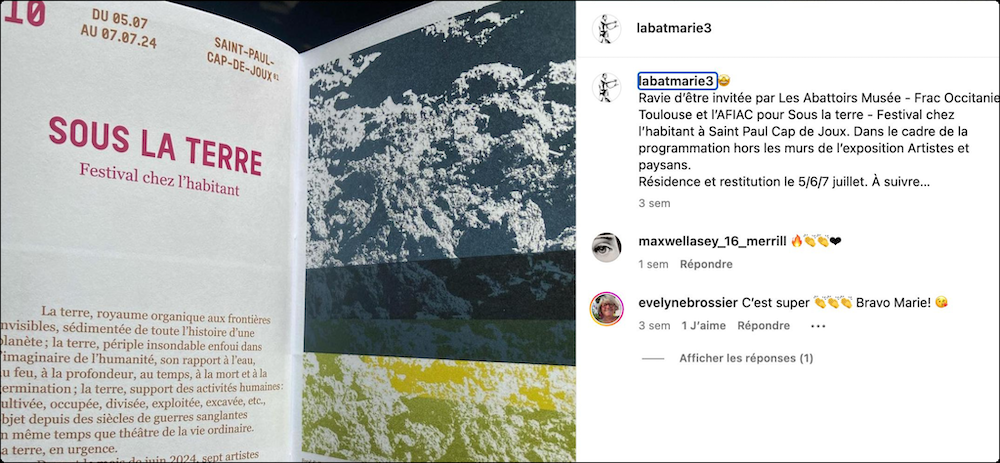The width and height of the screenshot is (1000, 463).
Task: Click the star-struck emoji after caption username
Action: [724, 81]
